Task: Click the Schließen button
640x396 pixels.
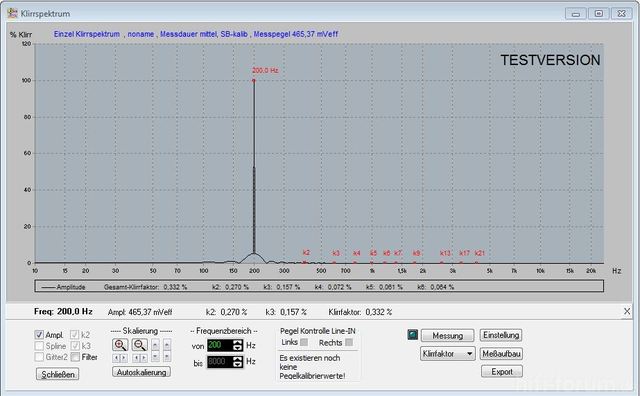Action: click(x=58, y=374)
